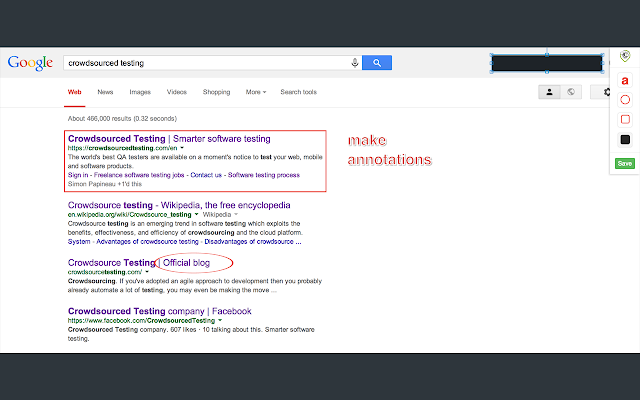This screenshot has height=400, width=640.
Task: Open the settings gear icon
Action: click(x=607, y=92)
